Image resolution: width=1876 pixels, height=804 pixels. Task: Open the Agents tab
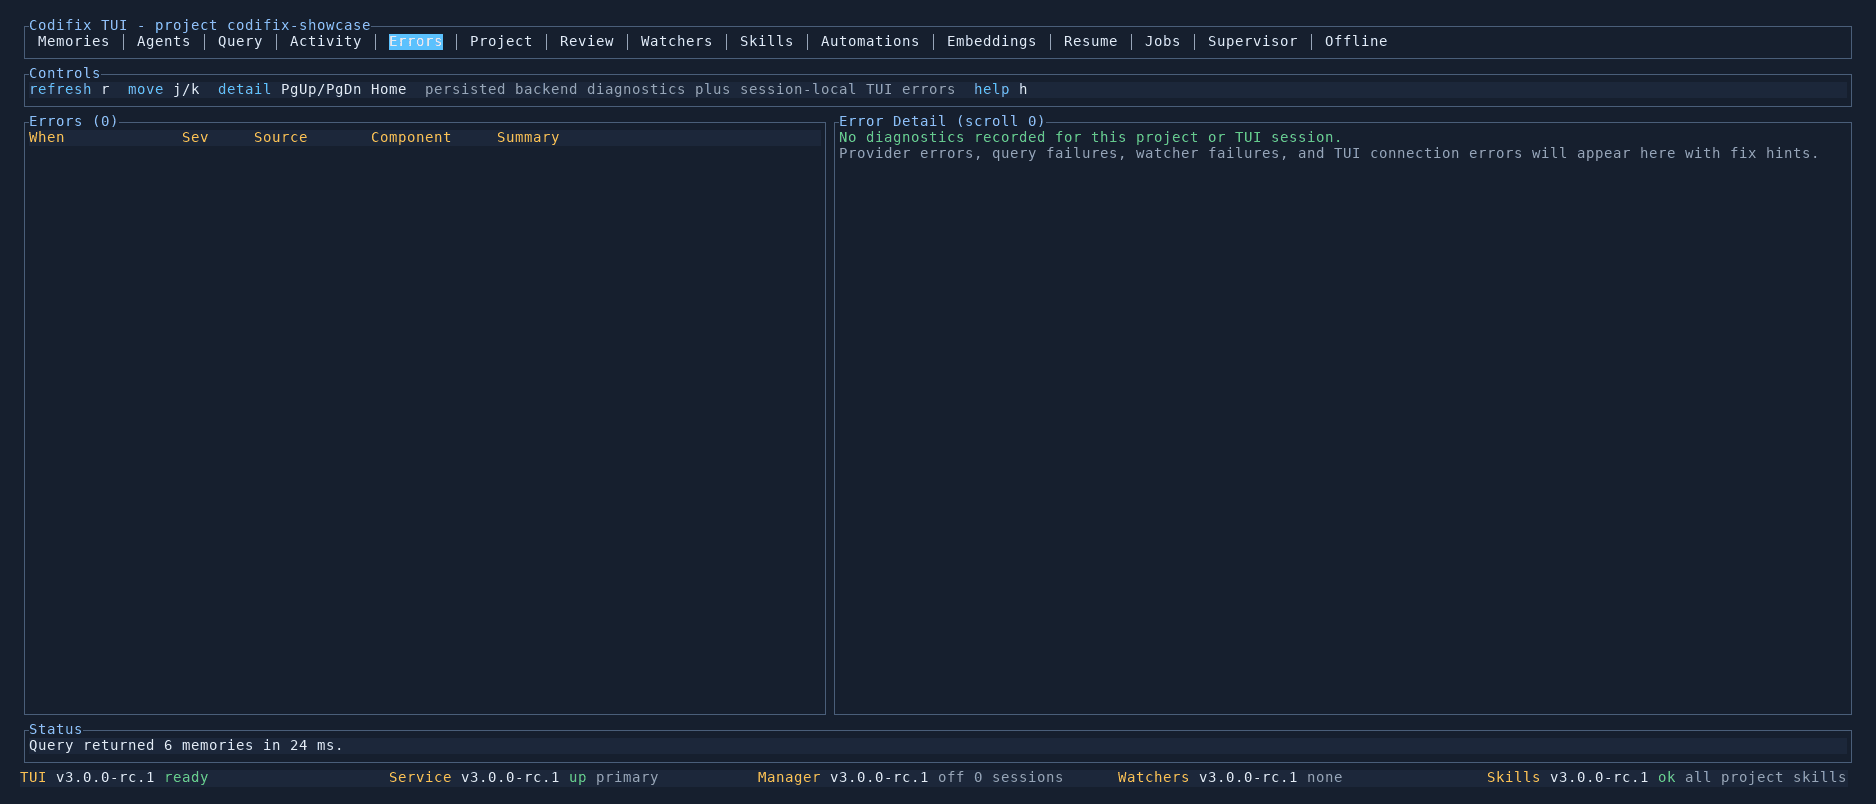pyautogui.click(x=163, y=41)
